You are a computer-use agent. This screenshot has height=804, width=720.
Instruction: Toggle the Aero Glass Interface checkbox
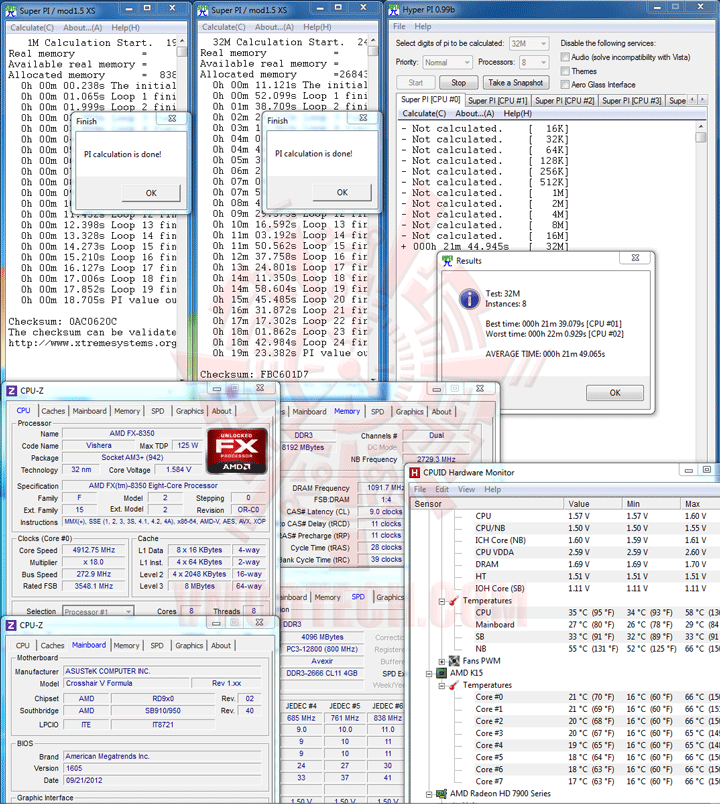[x=565, y=85]
